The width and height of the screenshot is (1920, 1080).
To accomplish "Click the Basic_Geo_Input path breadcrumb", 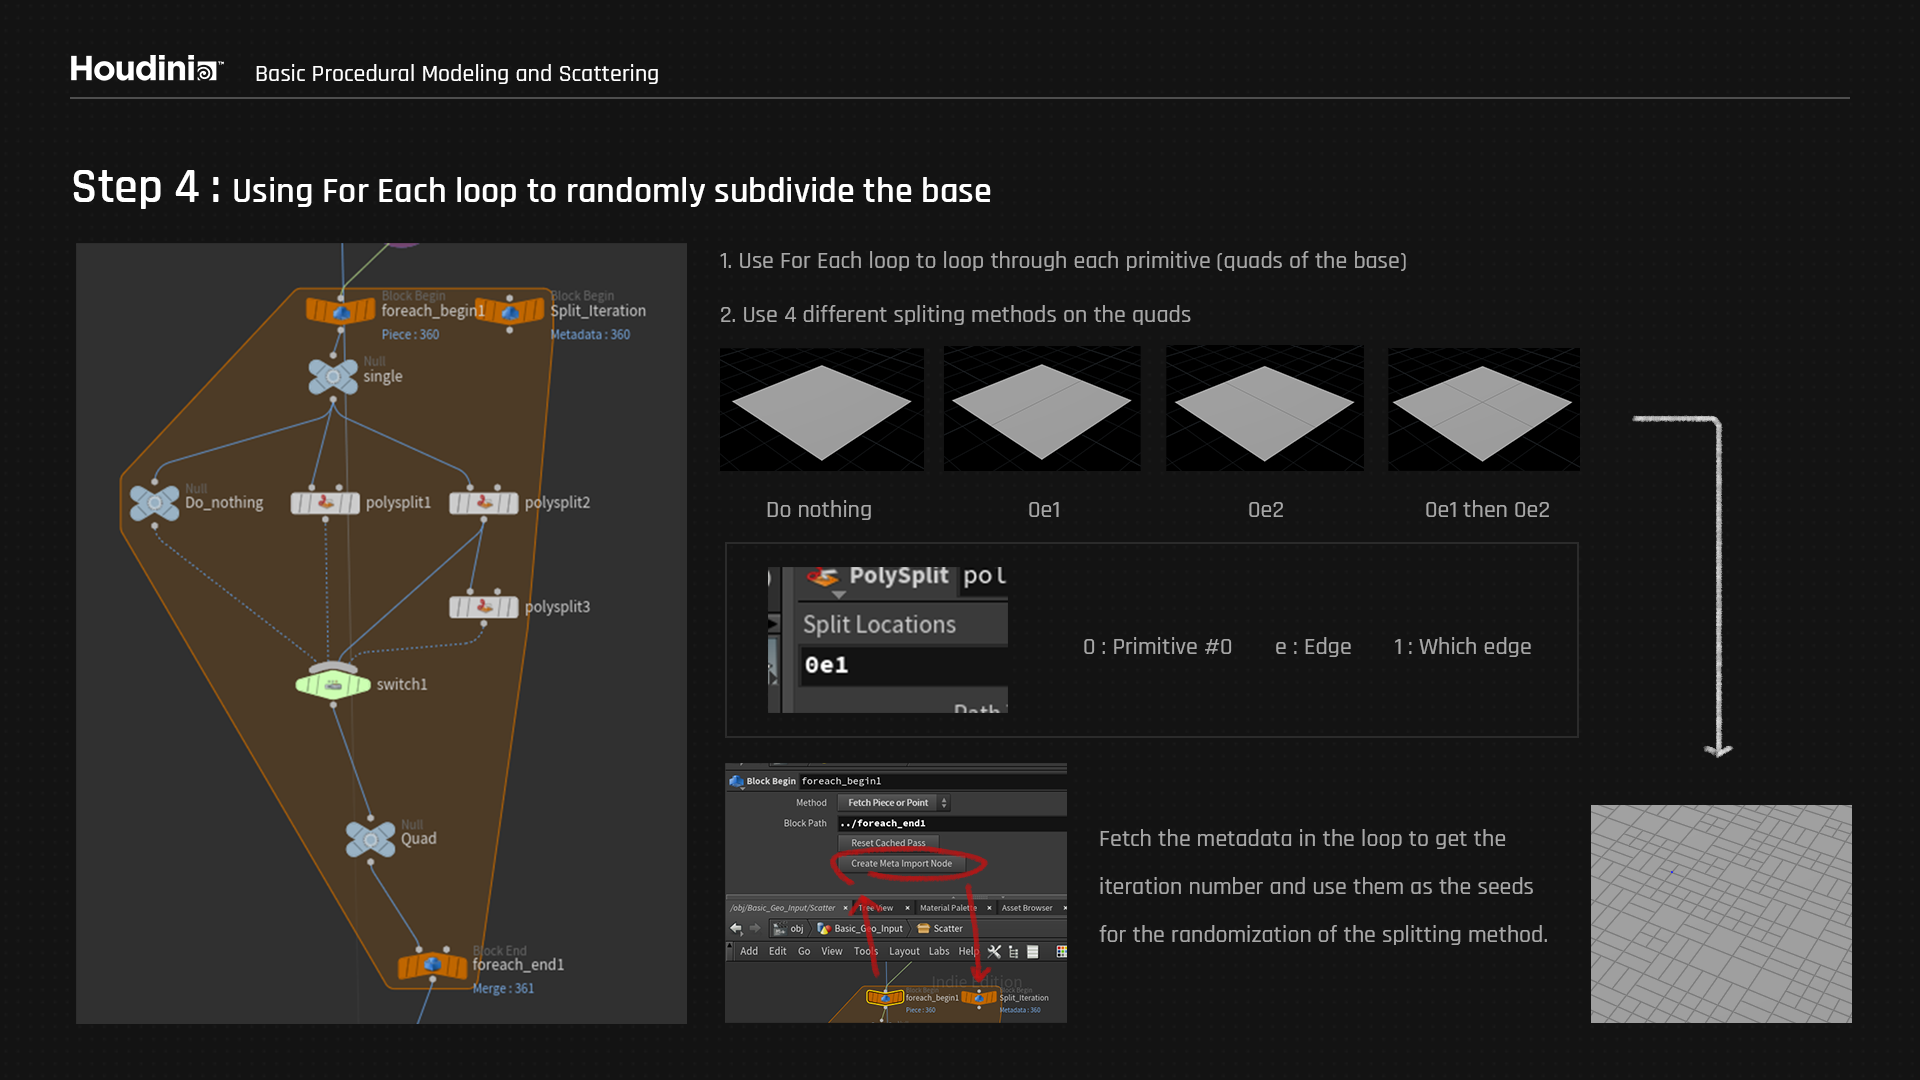I will click(x=860, y=928).
